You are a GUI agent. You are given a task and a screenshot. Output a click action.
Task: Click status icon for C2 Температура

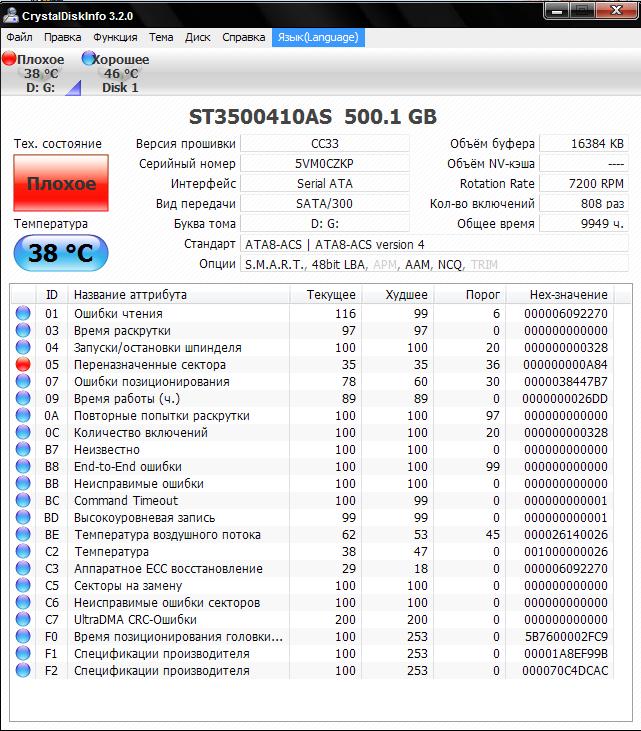[x=23, y=552]
